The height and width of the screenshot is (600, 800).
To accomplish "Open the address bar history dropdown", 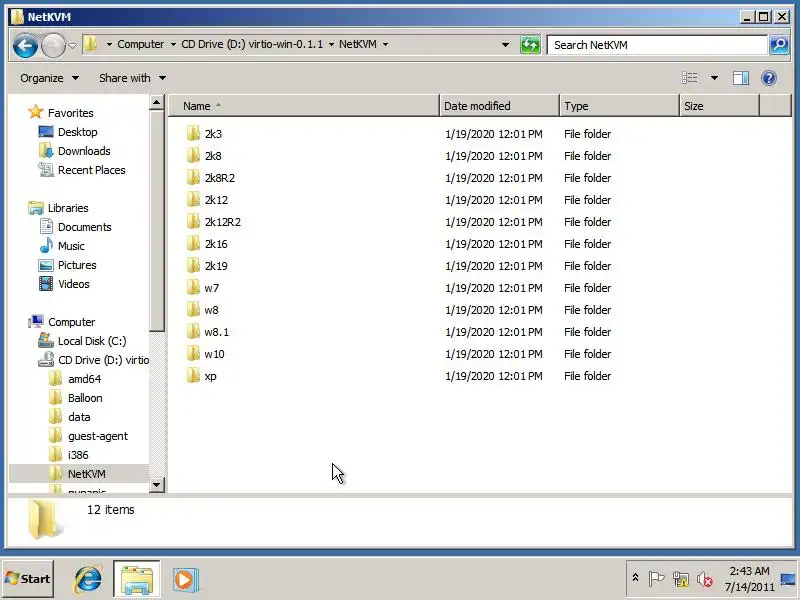I will 505,45.
